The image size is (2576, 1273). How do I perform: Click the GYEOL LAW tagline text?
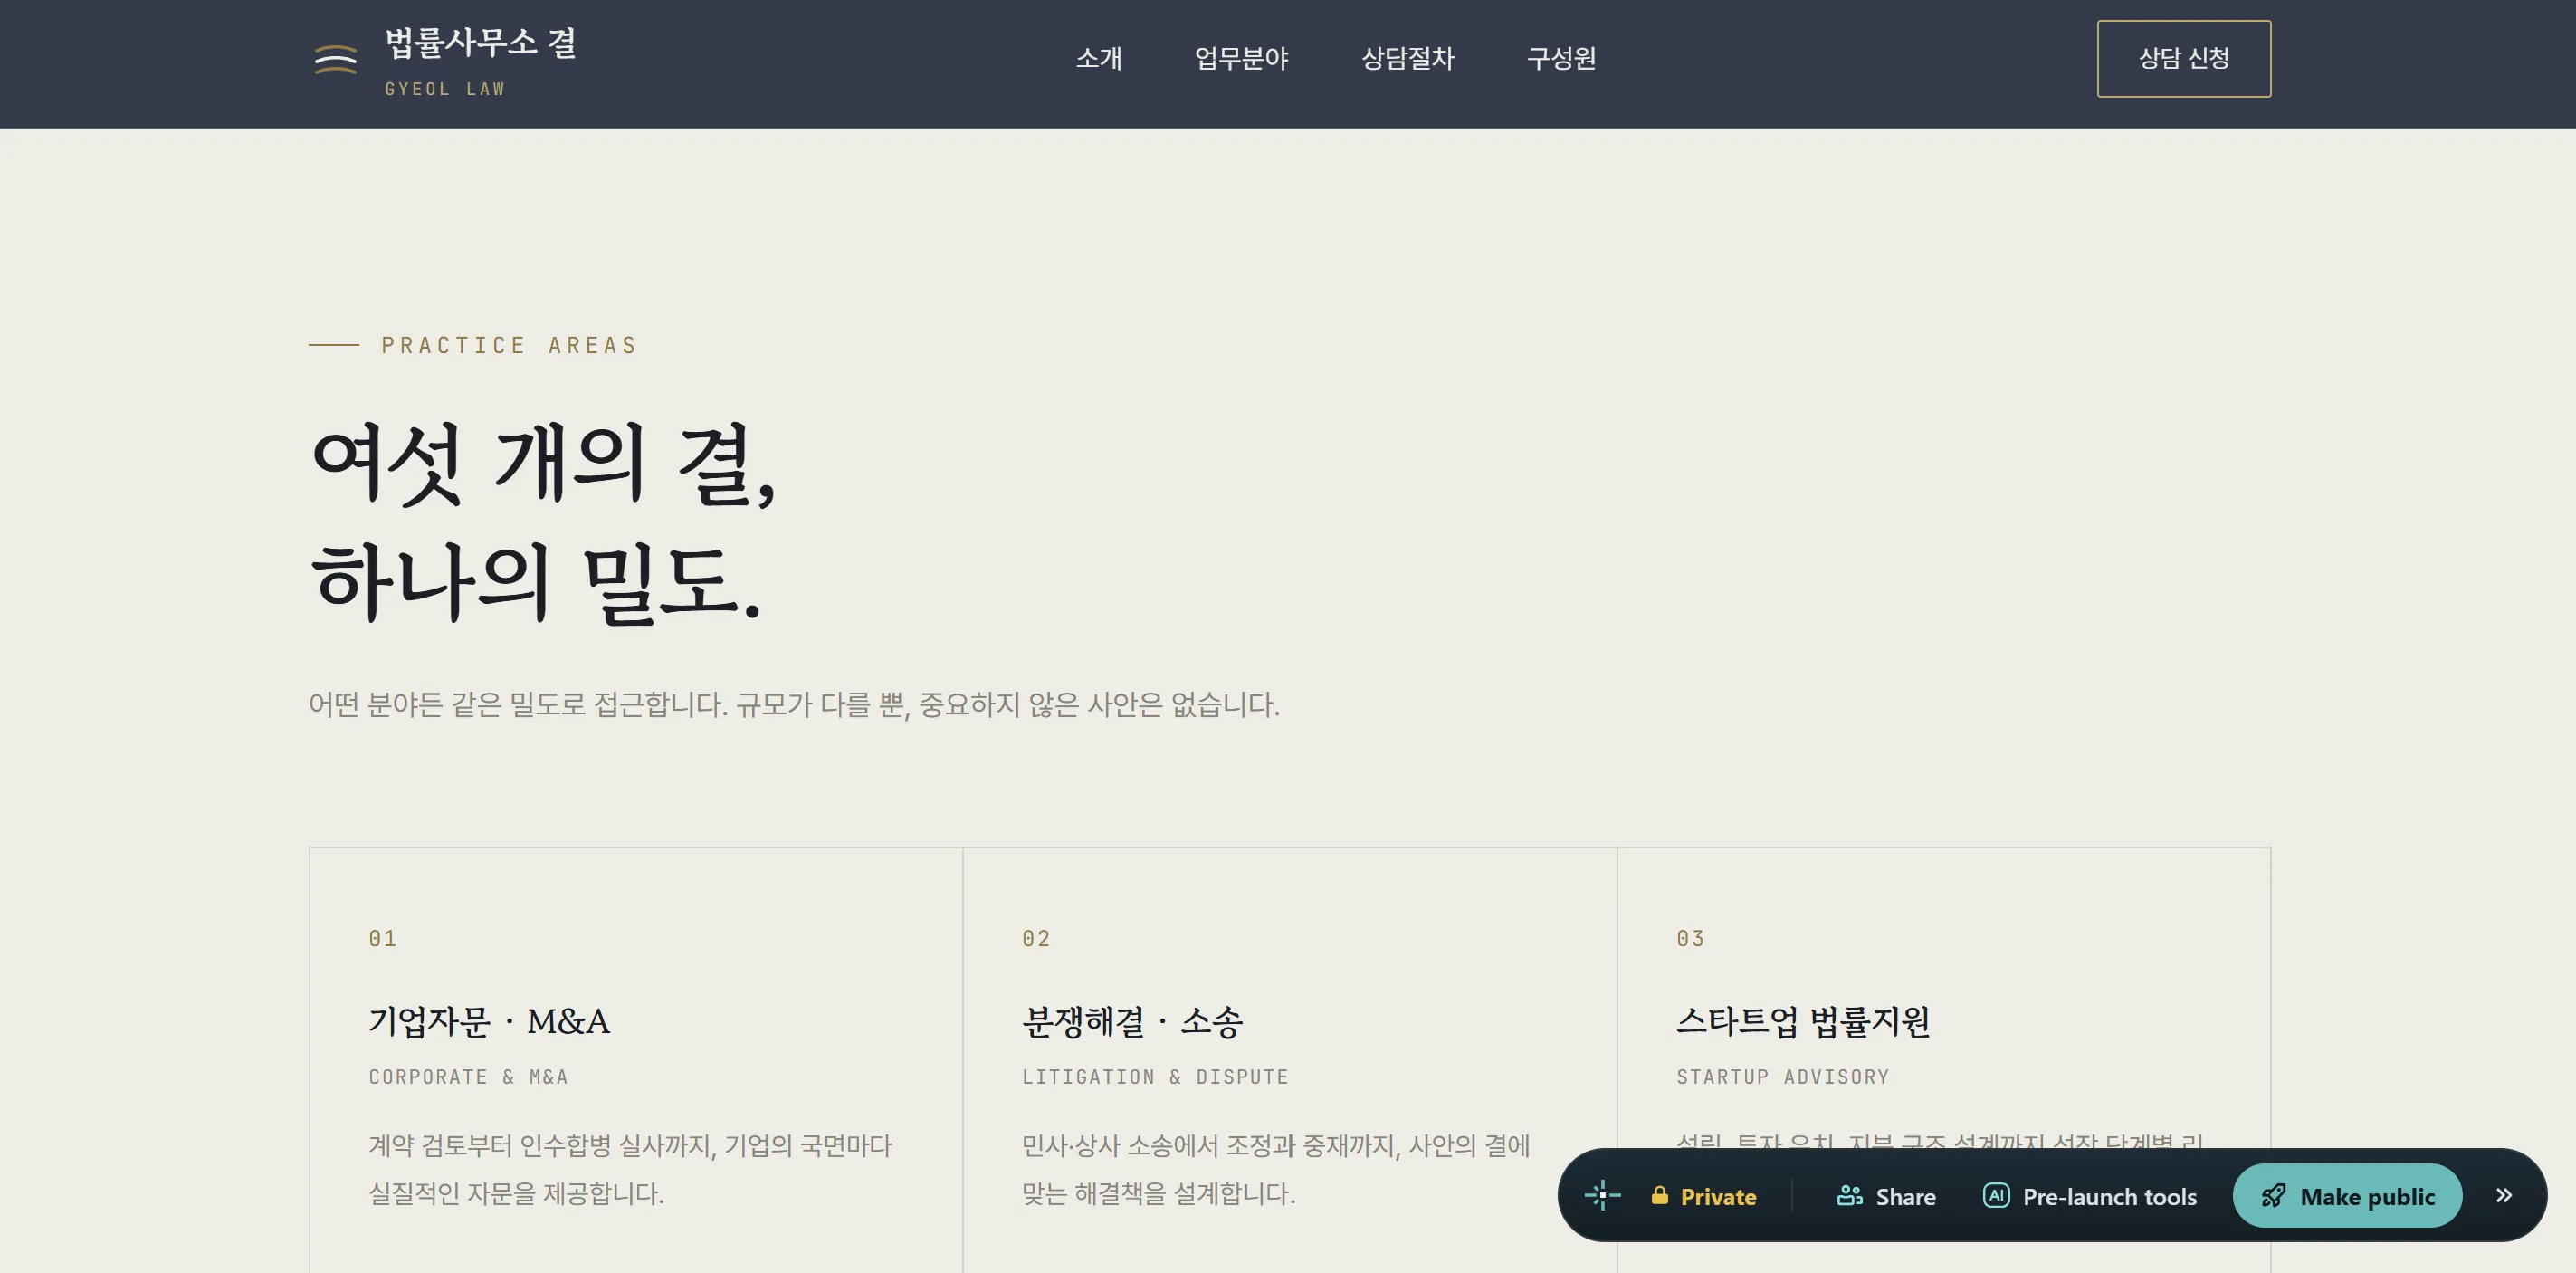coord(445,89)
